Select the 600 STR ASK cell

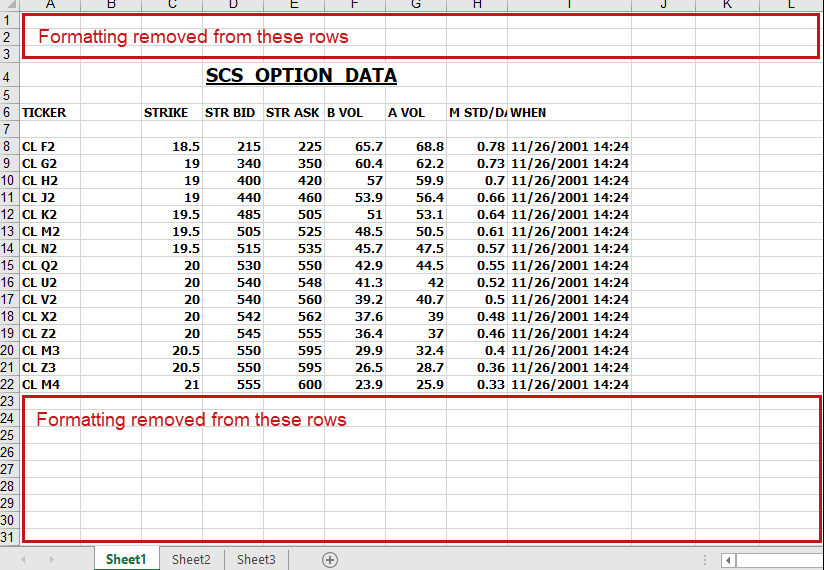(294, 385)
